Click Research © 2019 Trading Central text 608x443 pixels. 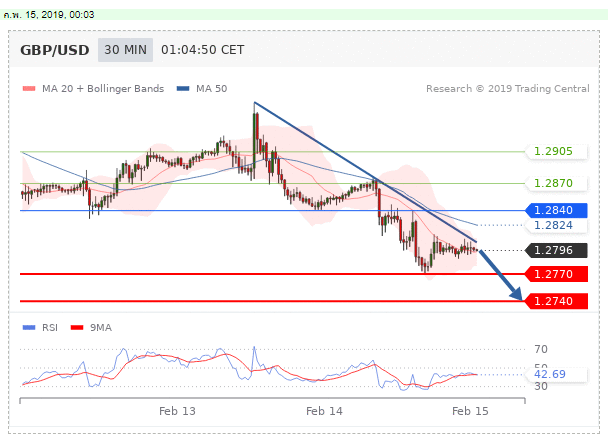tap(508, 88)
